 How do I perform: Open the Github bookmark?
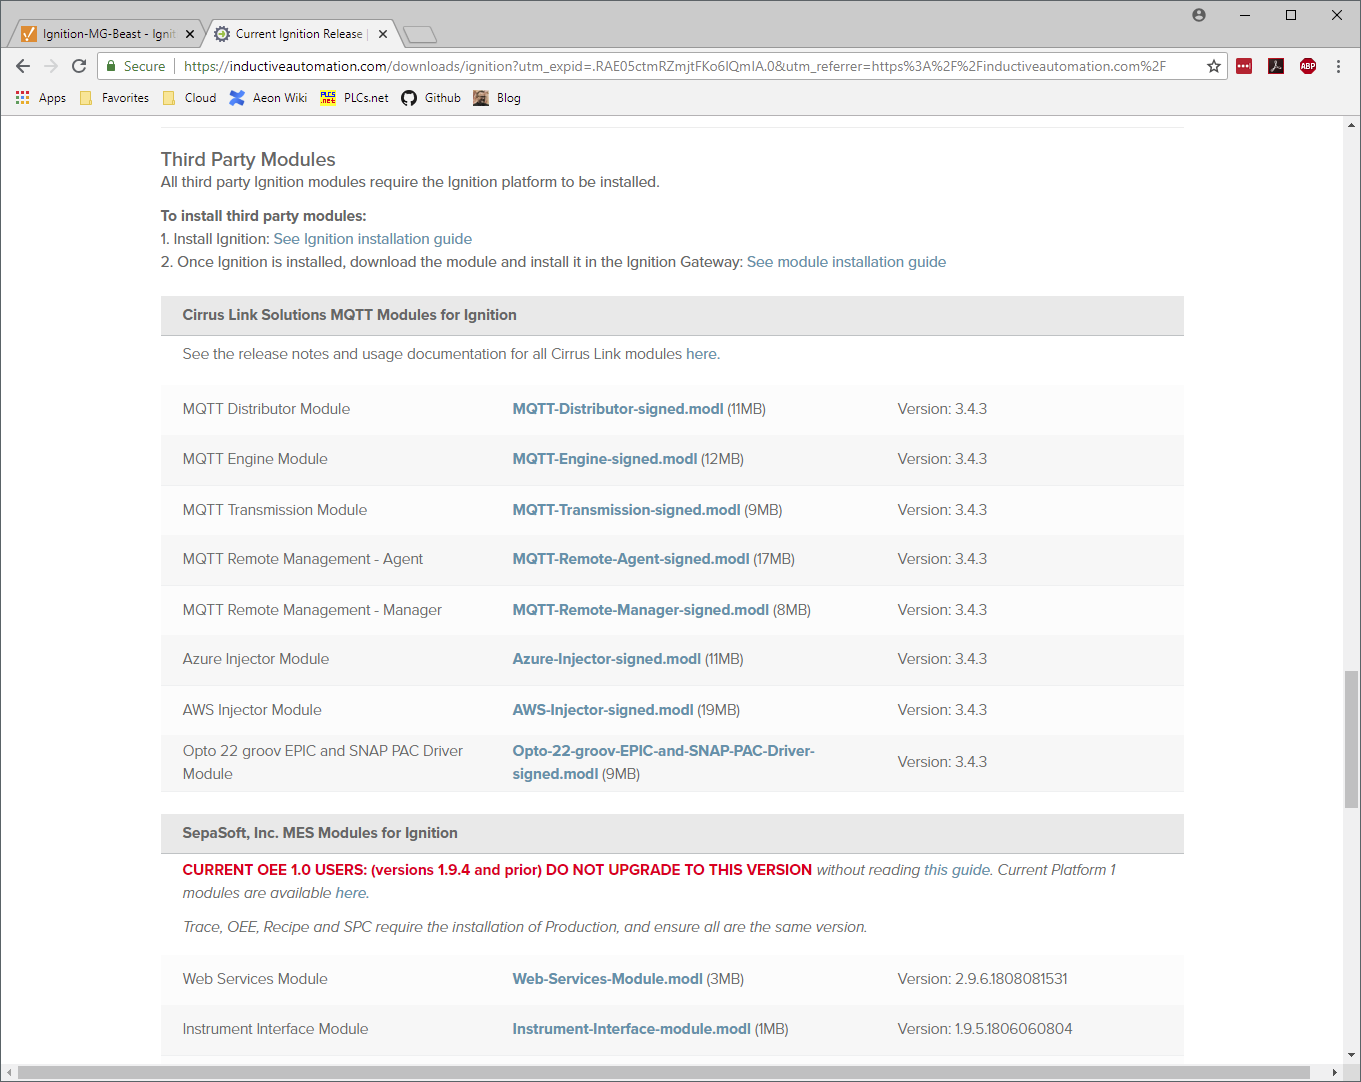pos(431,98)
